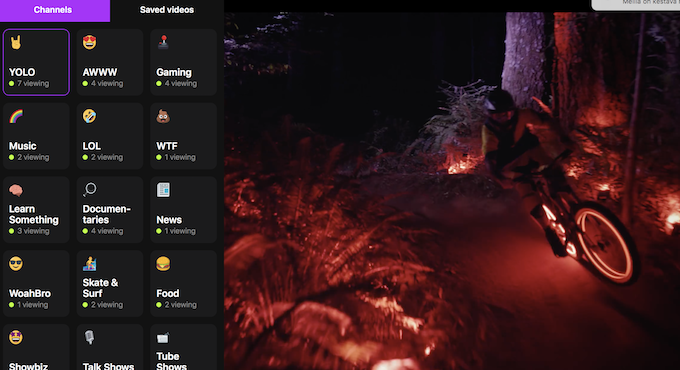Click the Gaming joystick icon
680x370 pixels.
[163, 42]
